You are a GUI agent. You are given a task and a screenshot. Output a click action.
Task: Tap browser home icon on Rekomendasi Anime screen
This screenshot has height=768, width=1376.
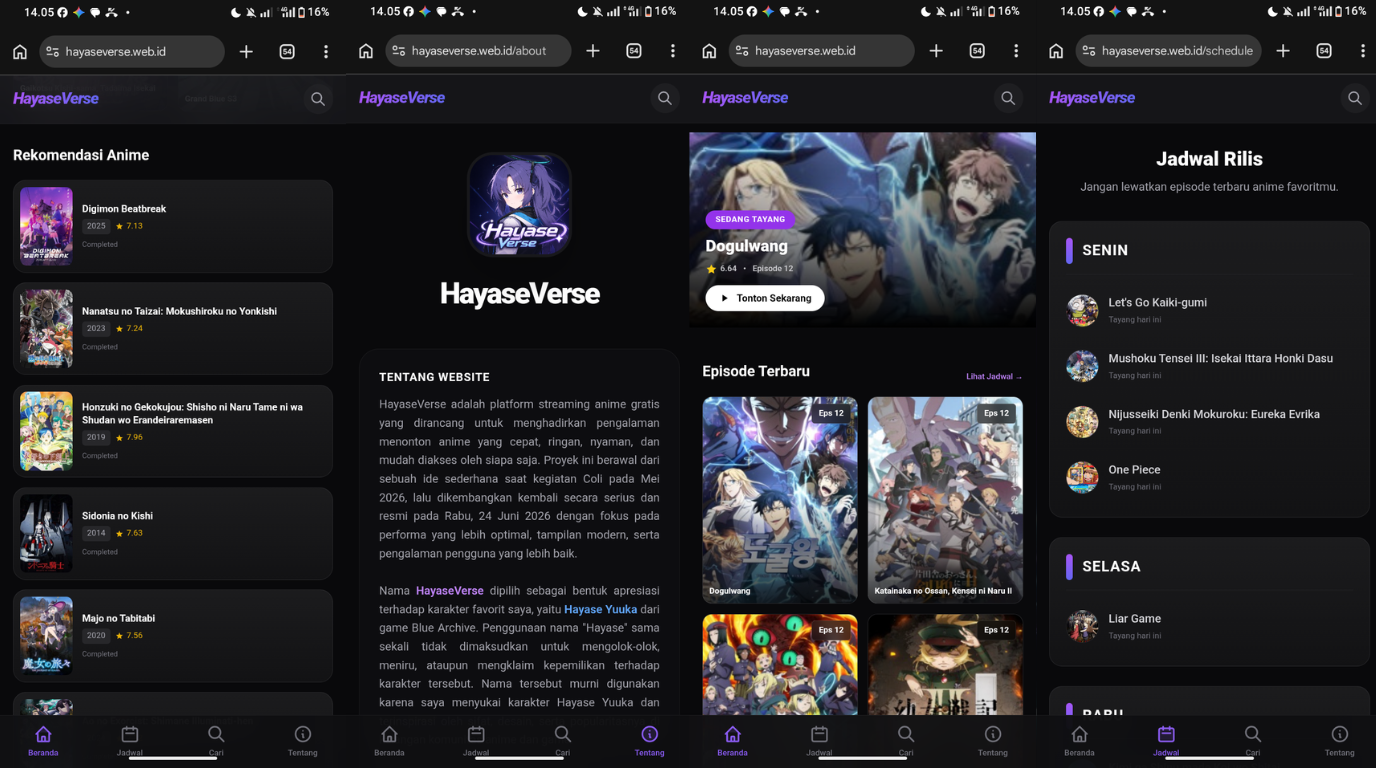pyautogui.click(x=20, y=51)
